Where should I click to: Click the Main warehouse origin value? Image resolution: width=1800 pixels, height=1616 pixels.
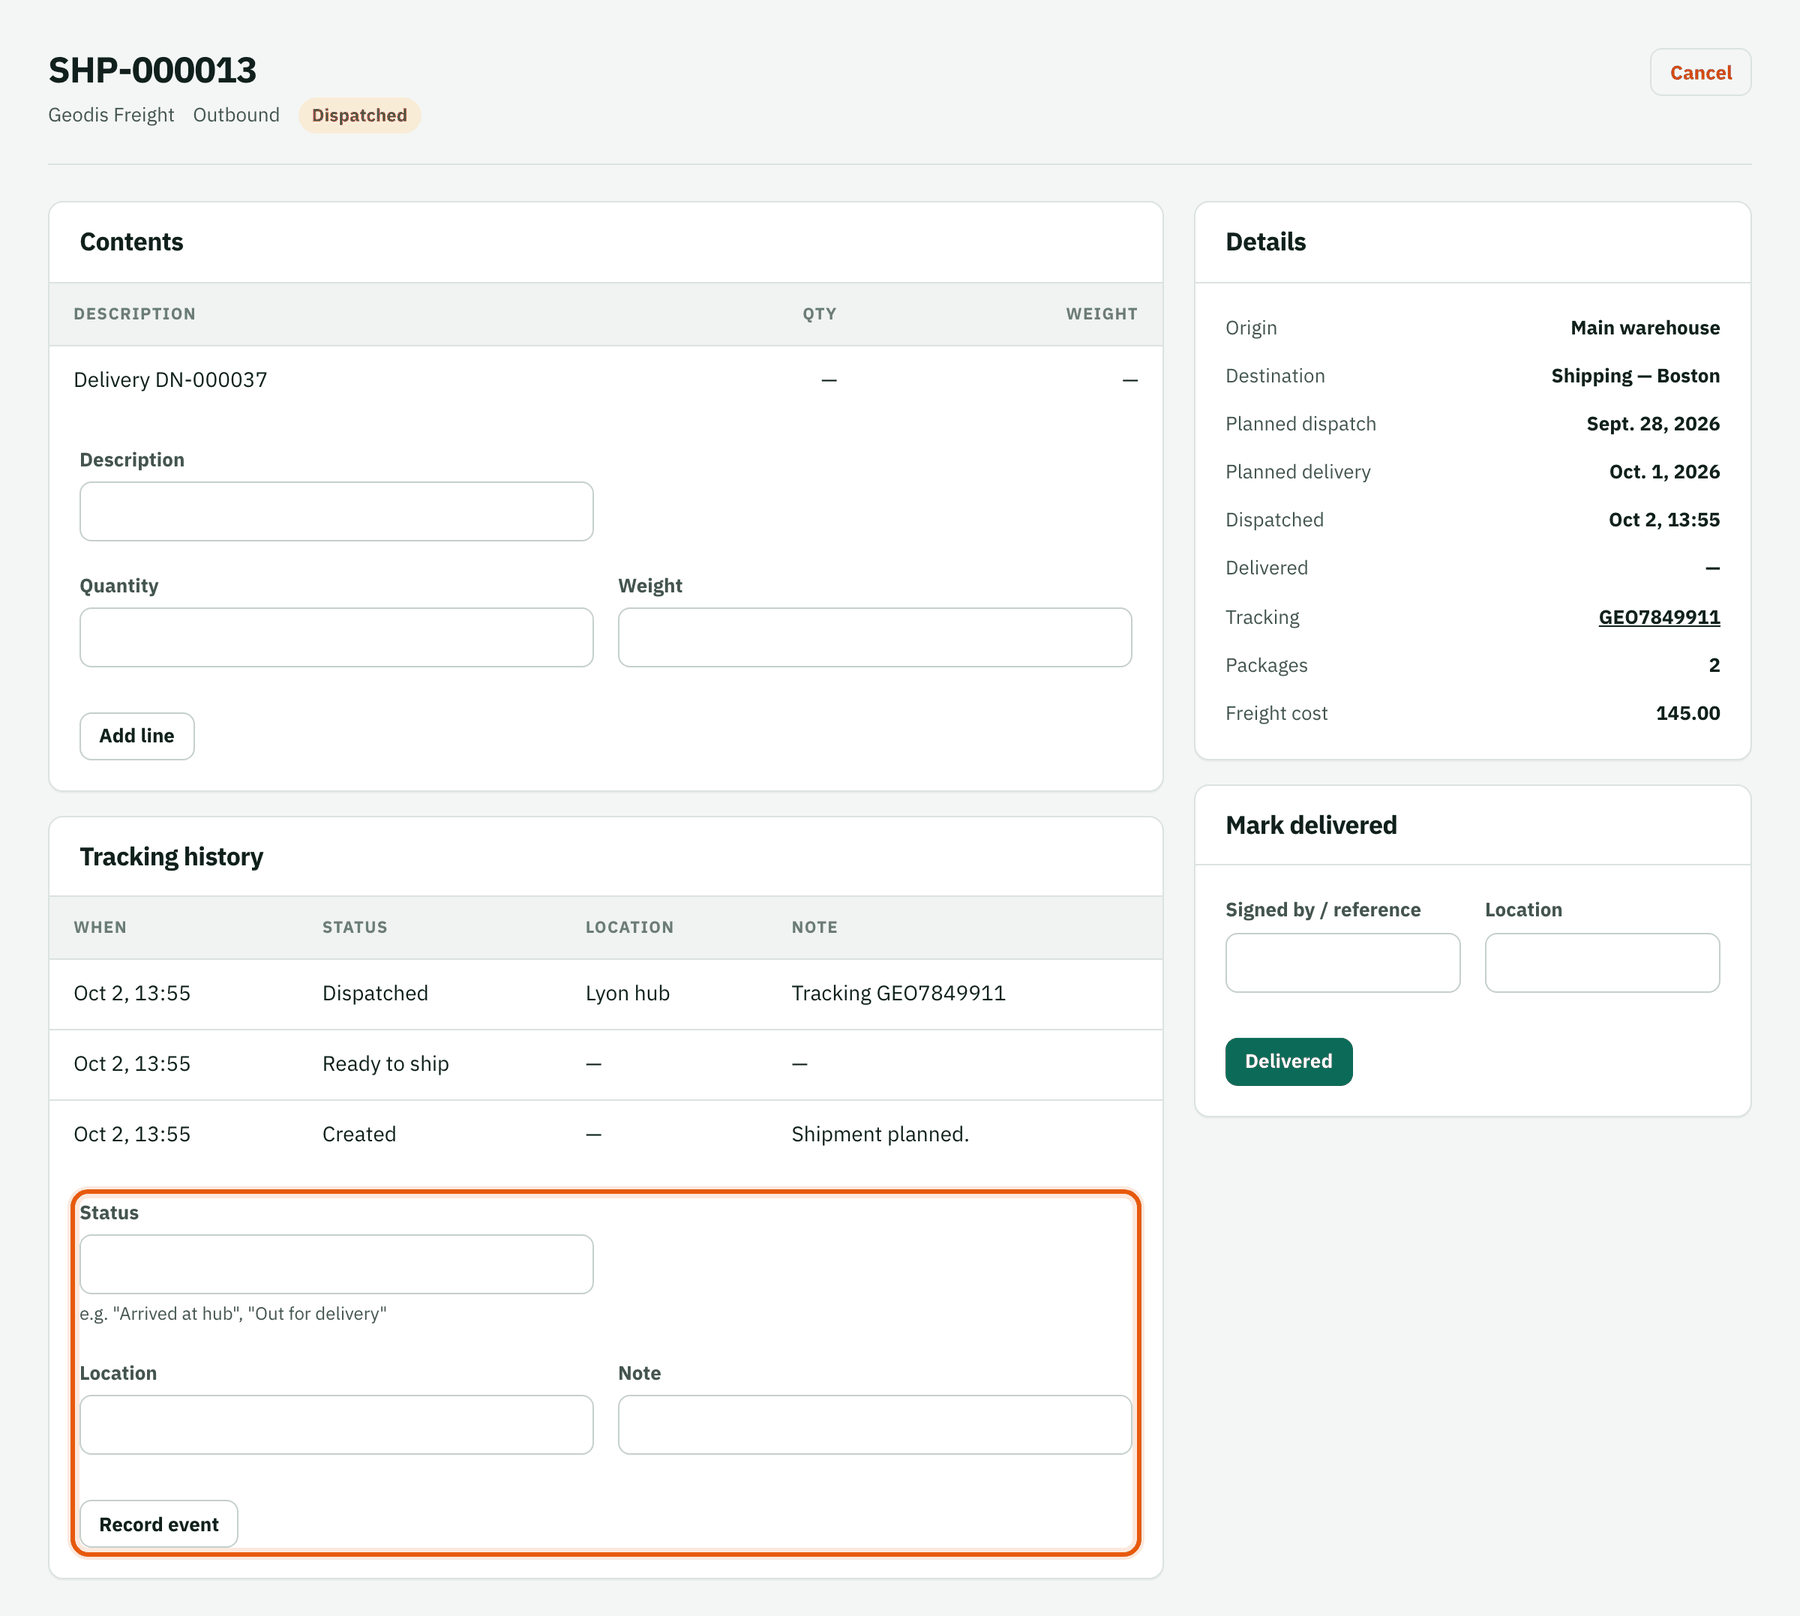coord(1645,328)
